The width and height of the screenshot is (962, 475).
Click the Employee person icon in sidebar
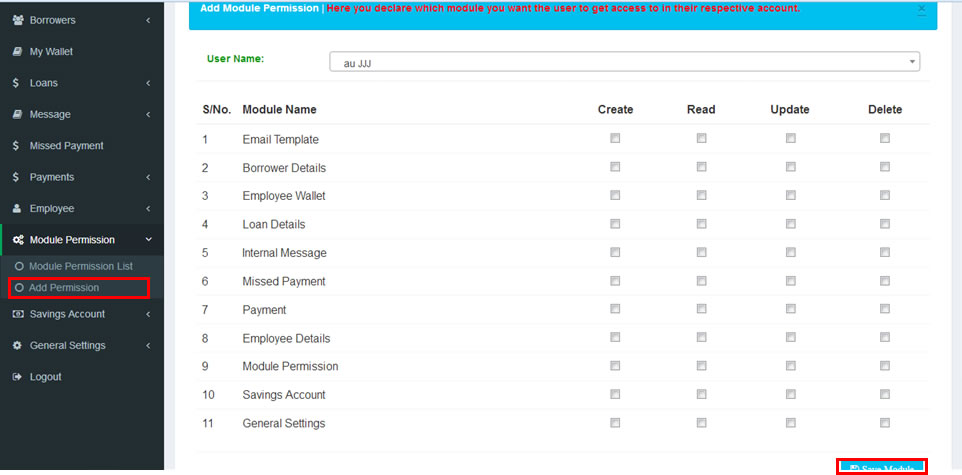pyautogui.click(x=17, y=209)
